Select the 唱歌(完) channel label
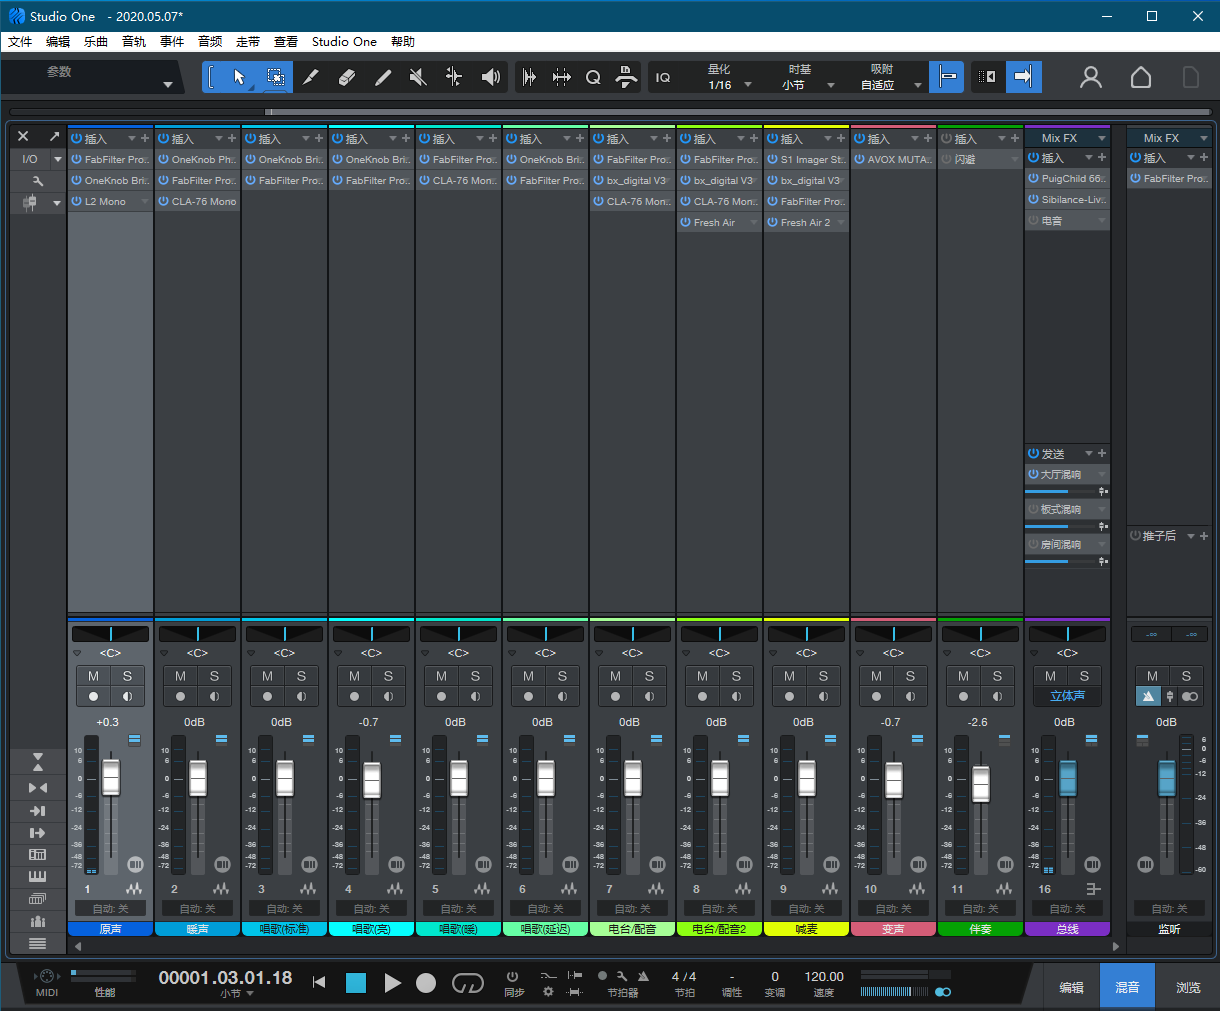This screenshot has height=1011, width=1220. click(x=371, y=929)
